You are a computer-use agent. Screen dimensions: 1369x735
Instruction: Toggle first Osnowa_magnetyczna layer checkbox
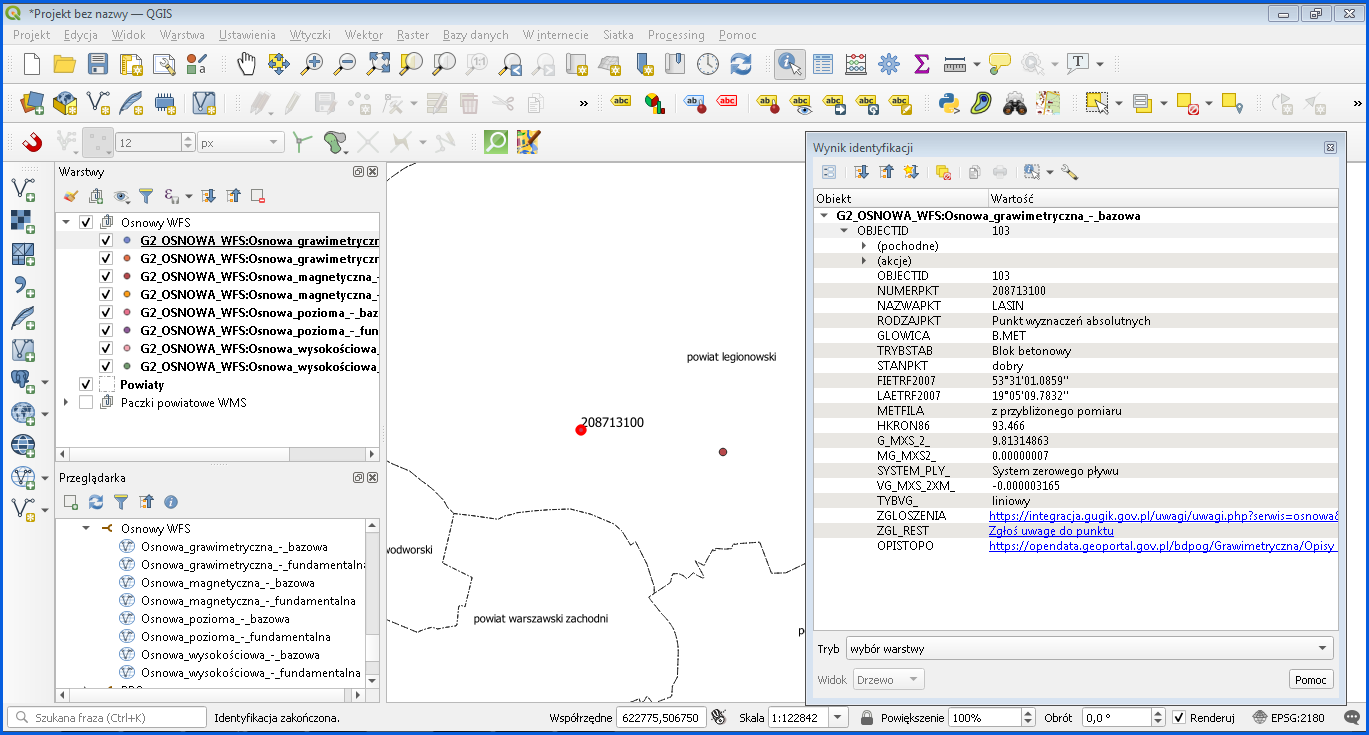(x=106, y=276)
